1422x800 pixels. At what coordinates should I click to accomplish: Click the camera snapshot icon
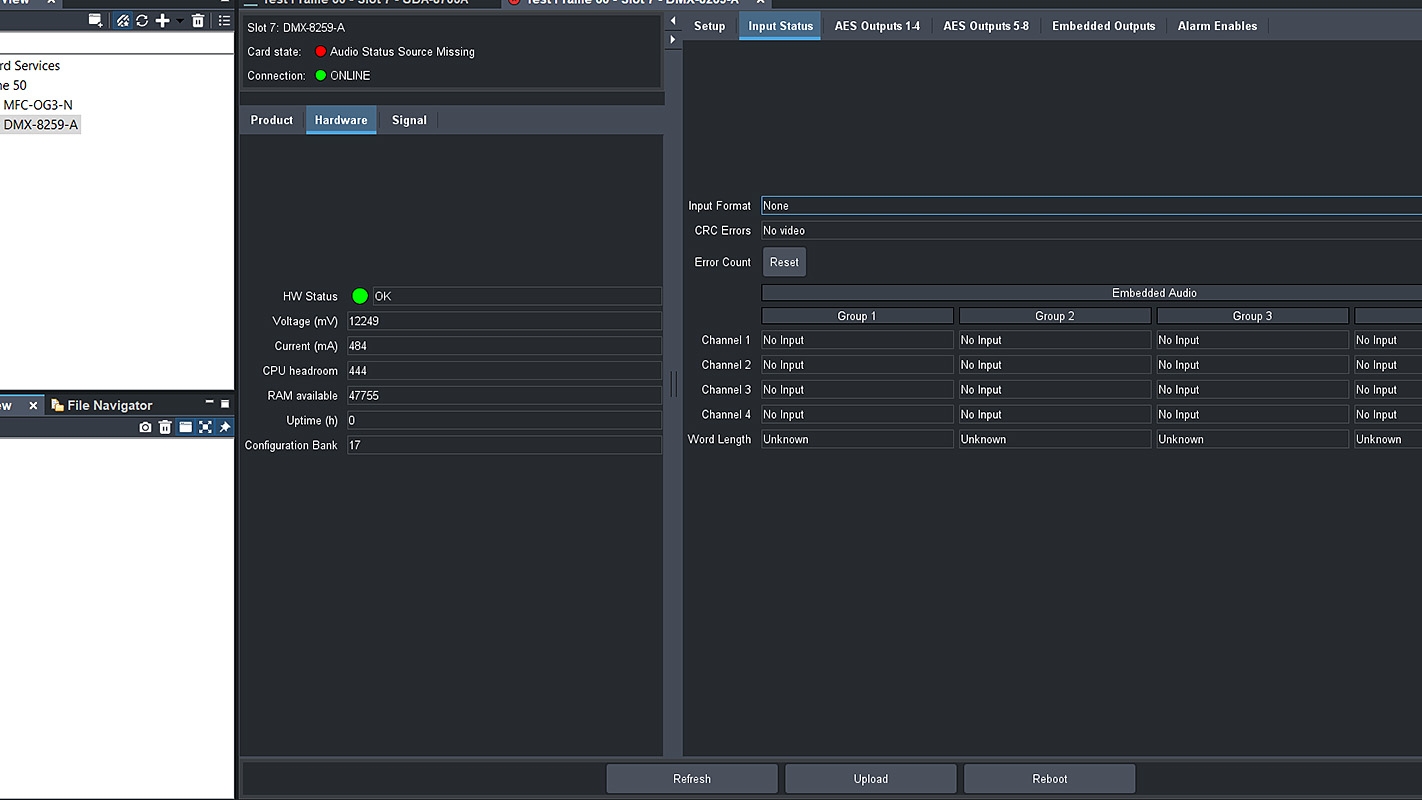pyautogui.click(x=145, y=427)
